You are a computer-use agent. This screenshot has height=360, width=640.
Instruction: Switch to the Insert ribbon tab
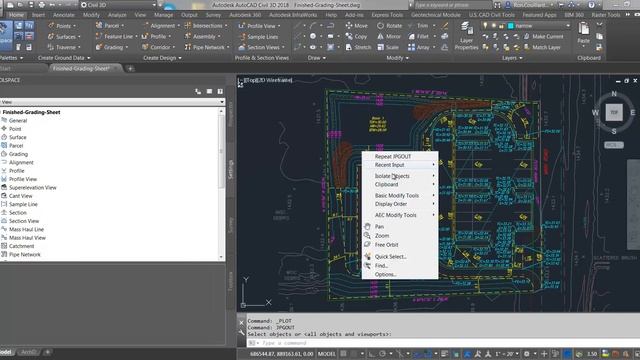click(x=39, y=15)
